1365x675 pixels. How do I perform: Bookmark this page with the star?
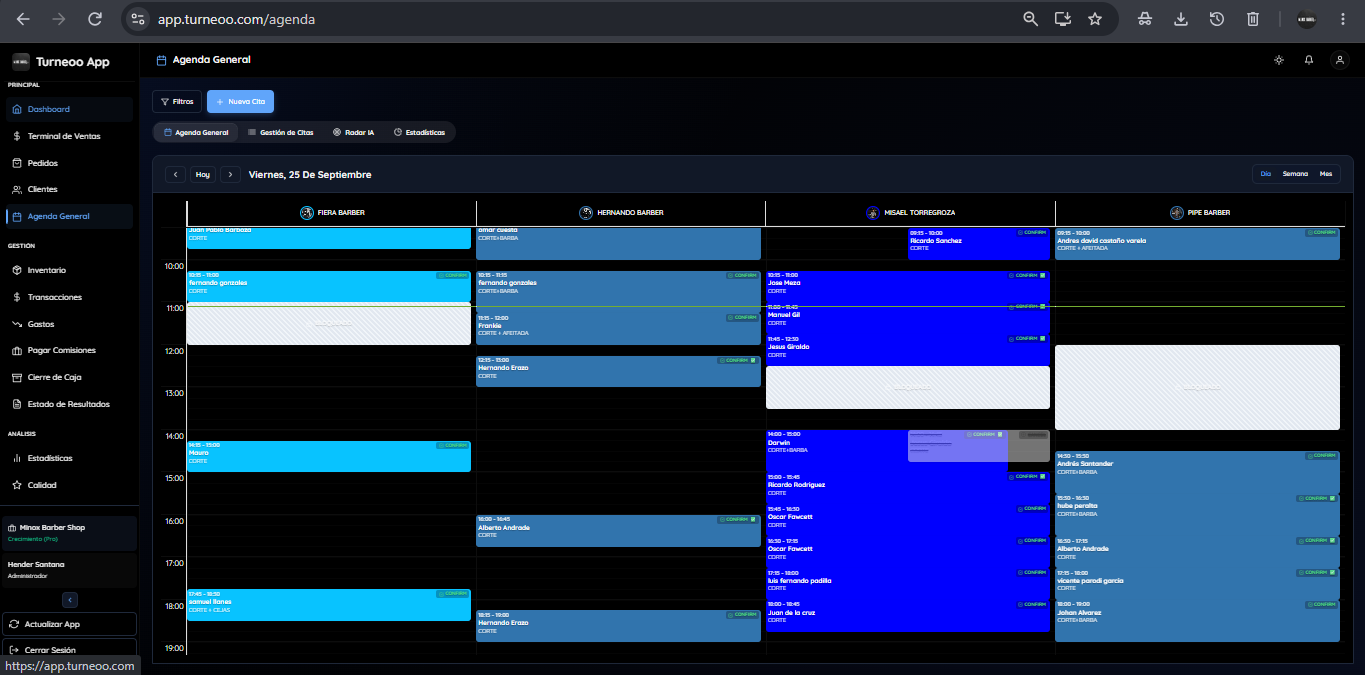point(1095,19)
